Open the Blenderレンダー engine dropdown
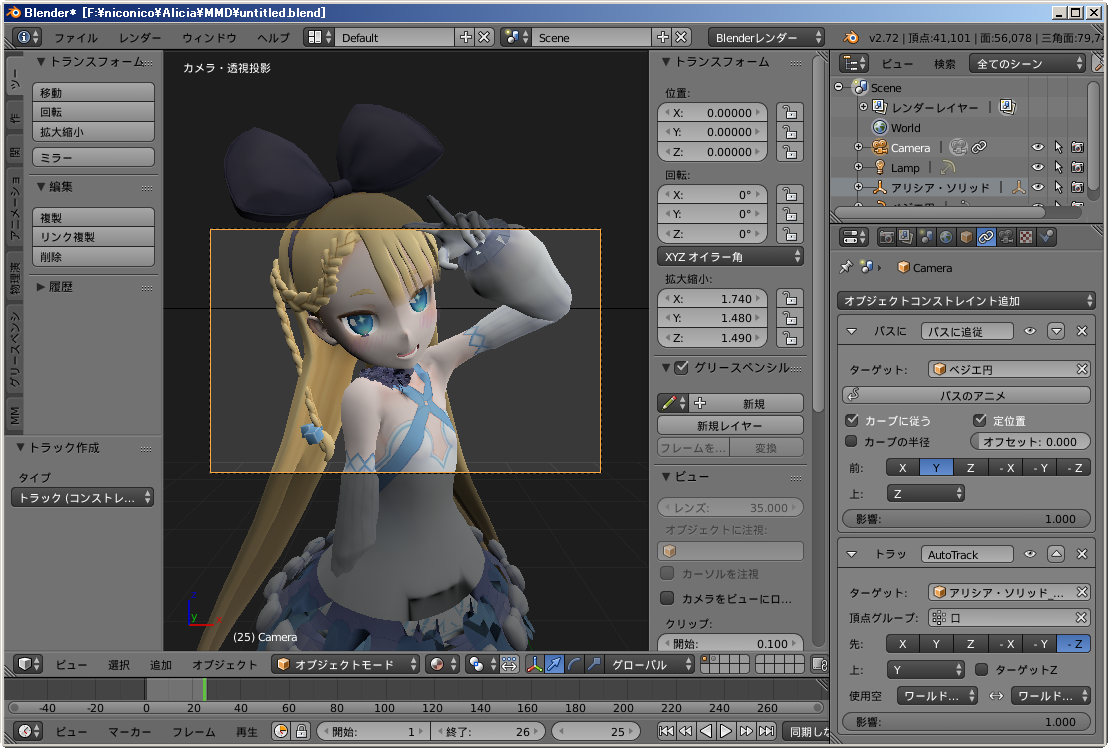Viewport: 1108px width, 748px height. [767, 37]
